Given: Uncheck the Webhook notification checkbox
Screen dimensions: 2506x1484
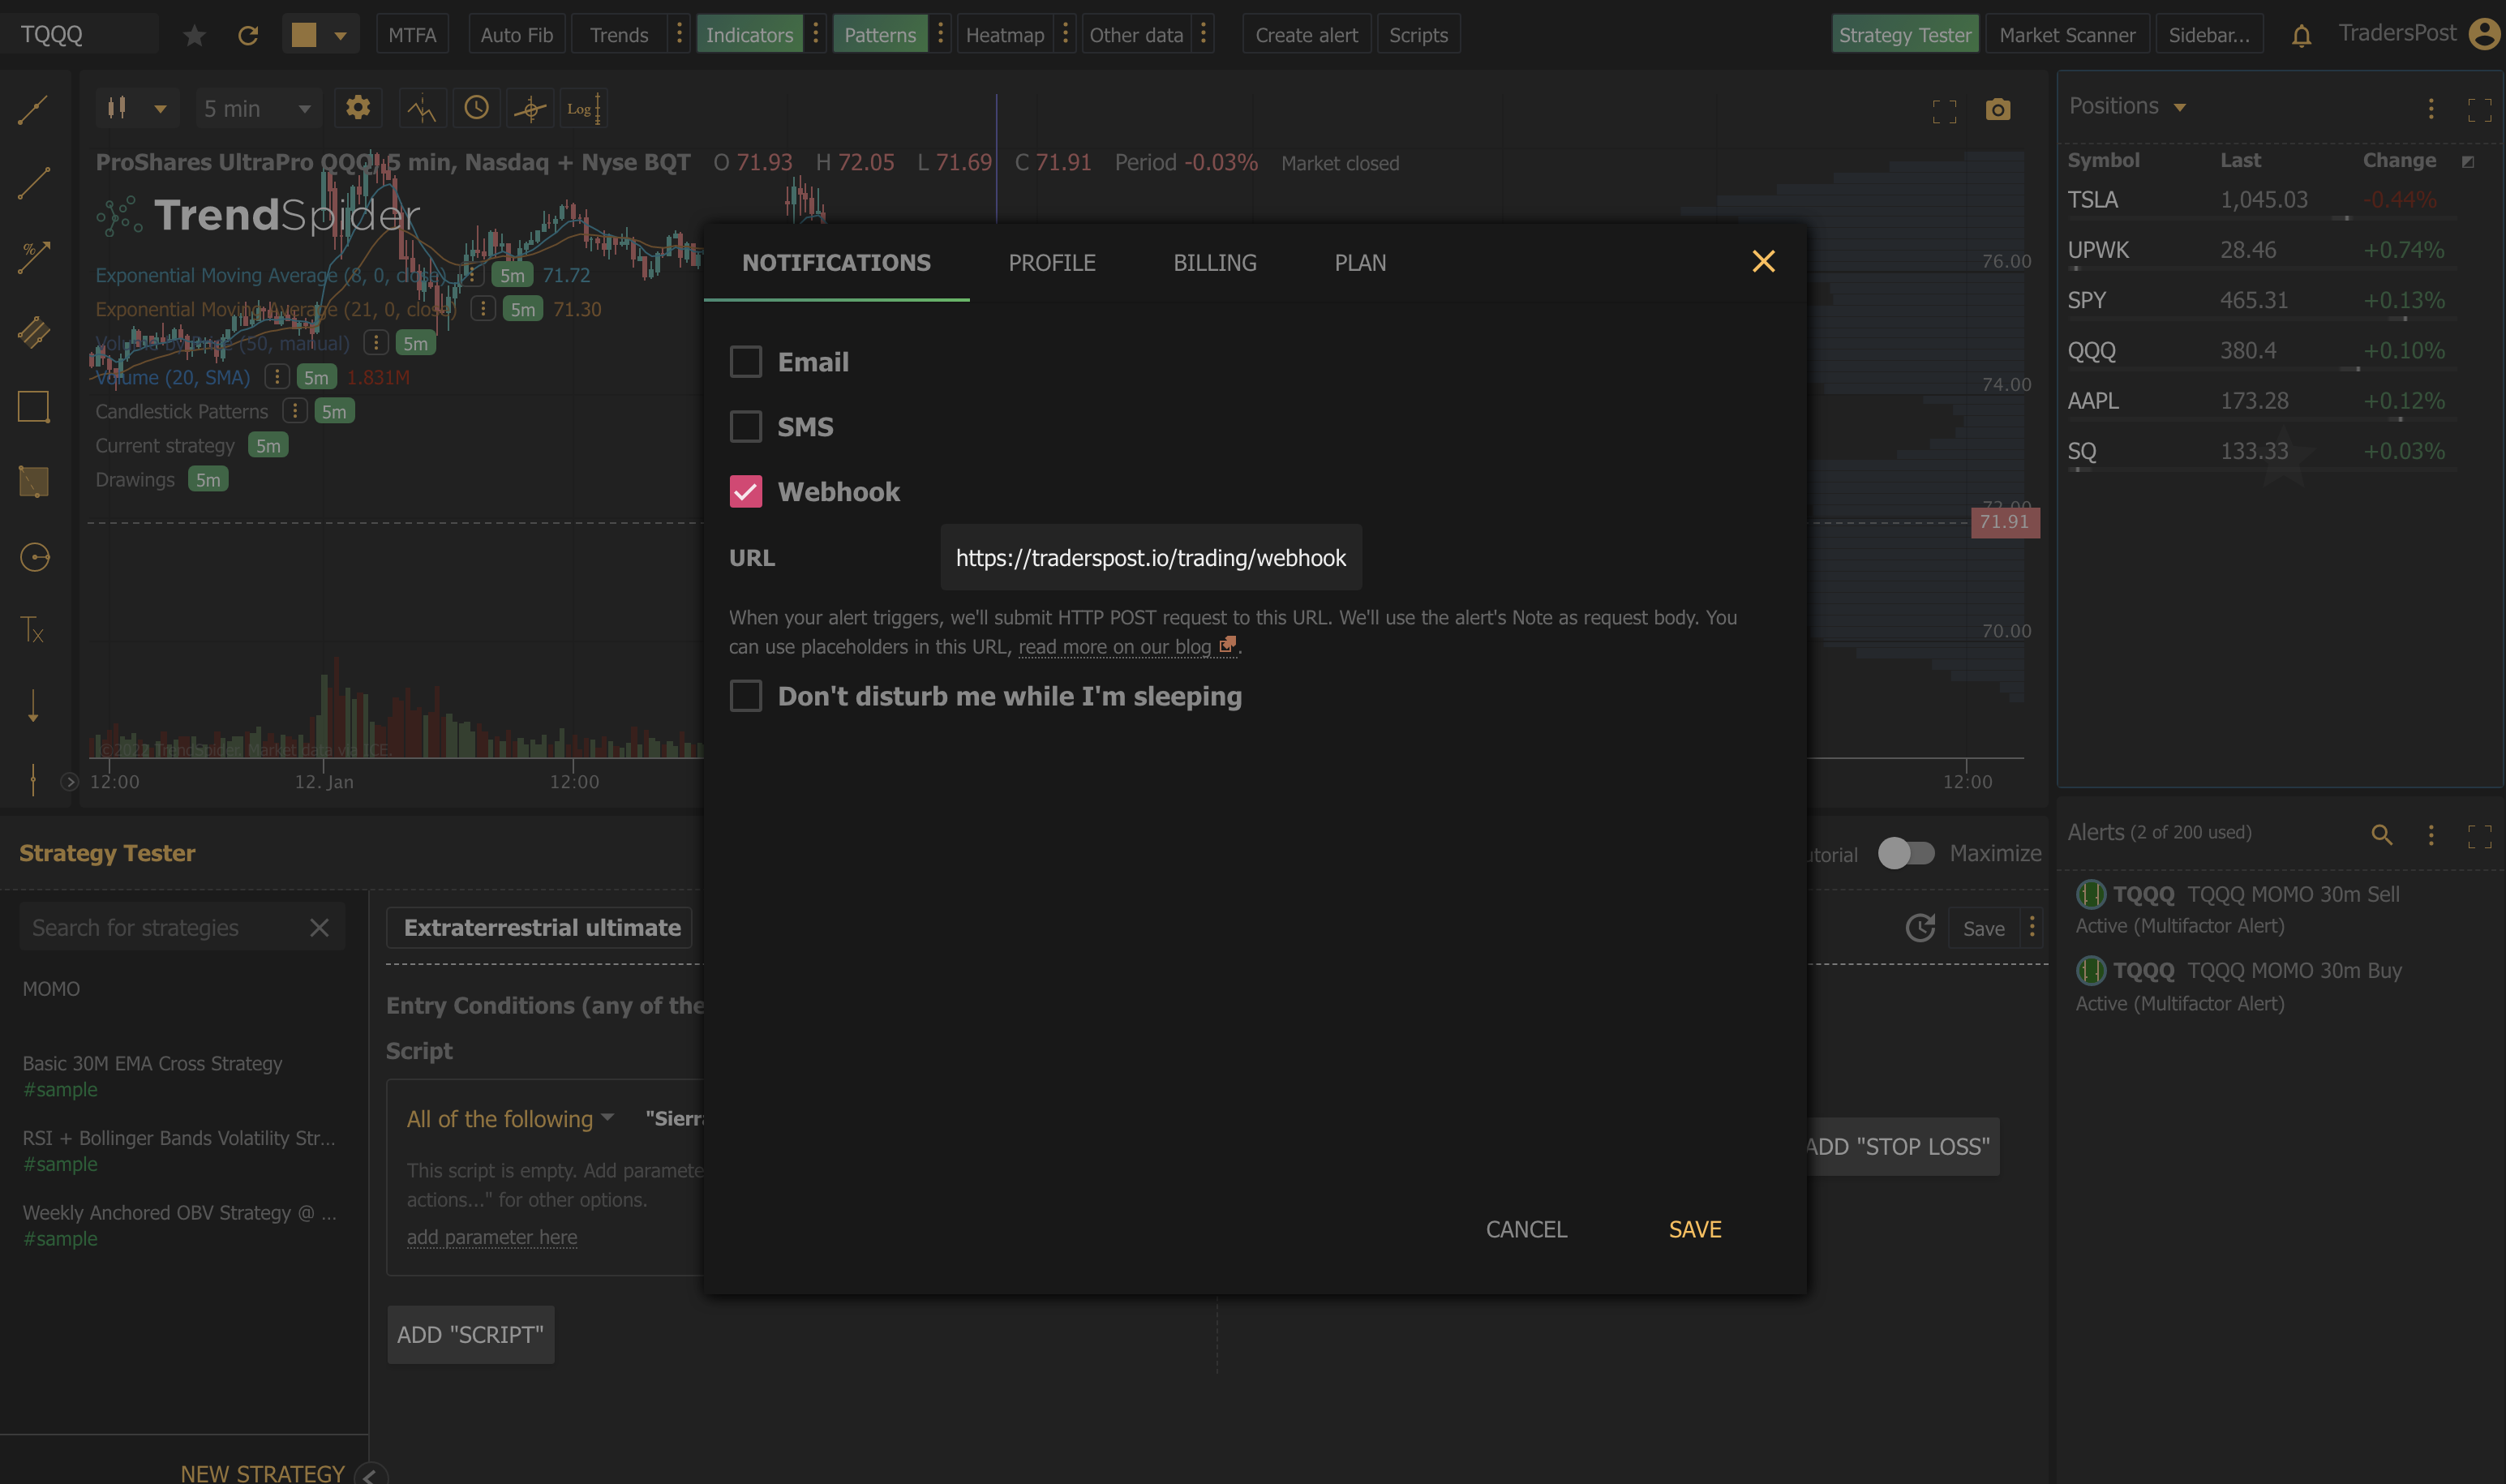Looking at the screenshot, I should [746, 491].
